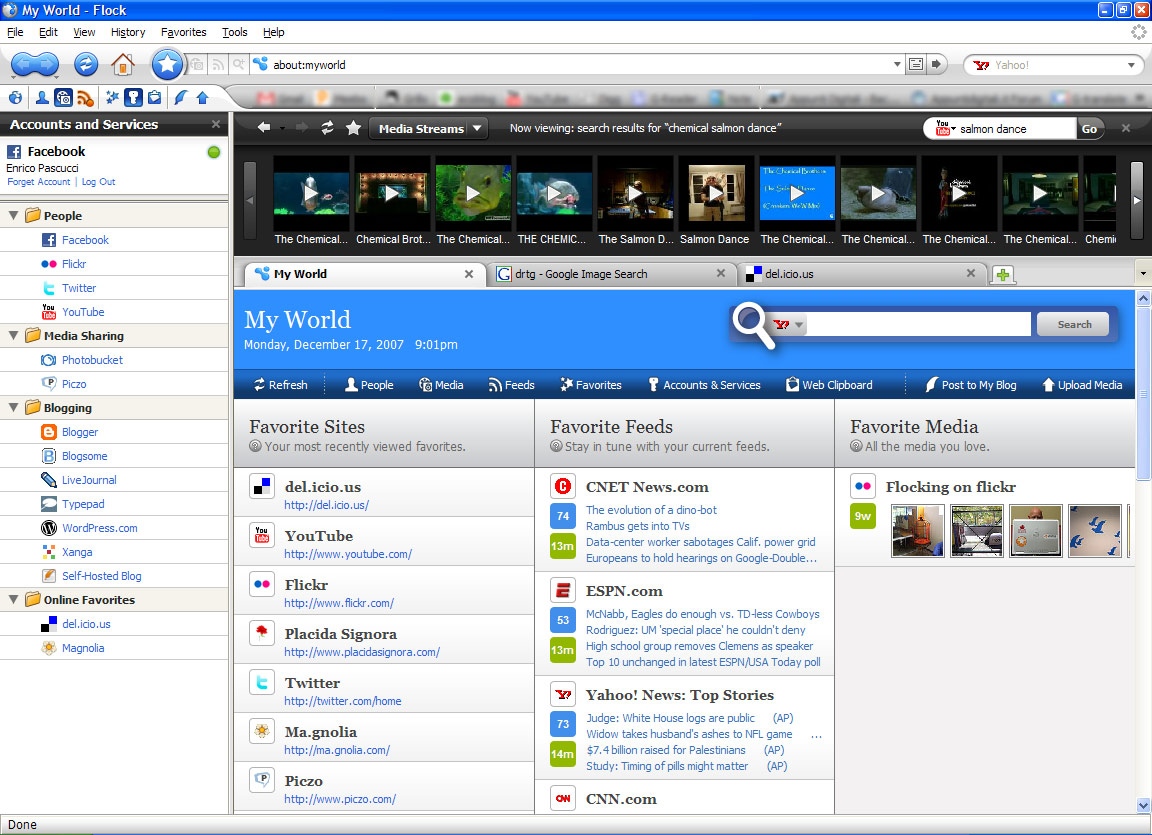
Task: Open a new tab with the green plus
Action: [x=1002, y=275]
